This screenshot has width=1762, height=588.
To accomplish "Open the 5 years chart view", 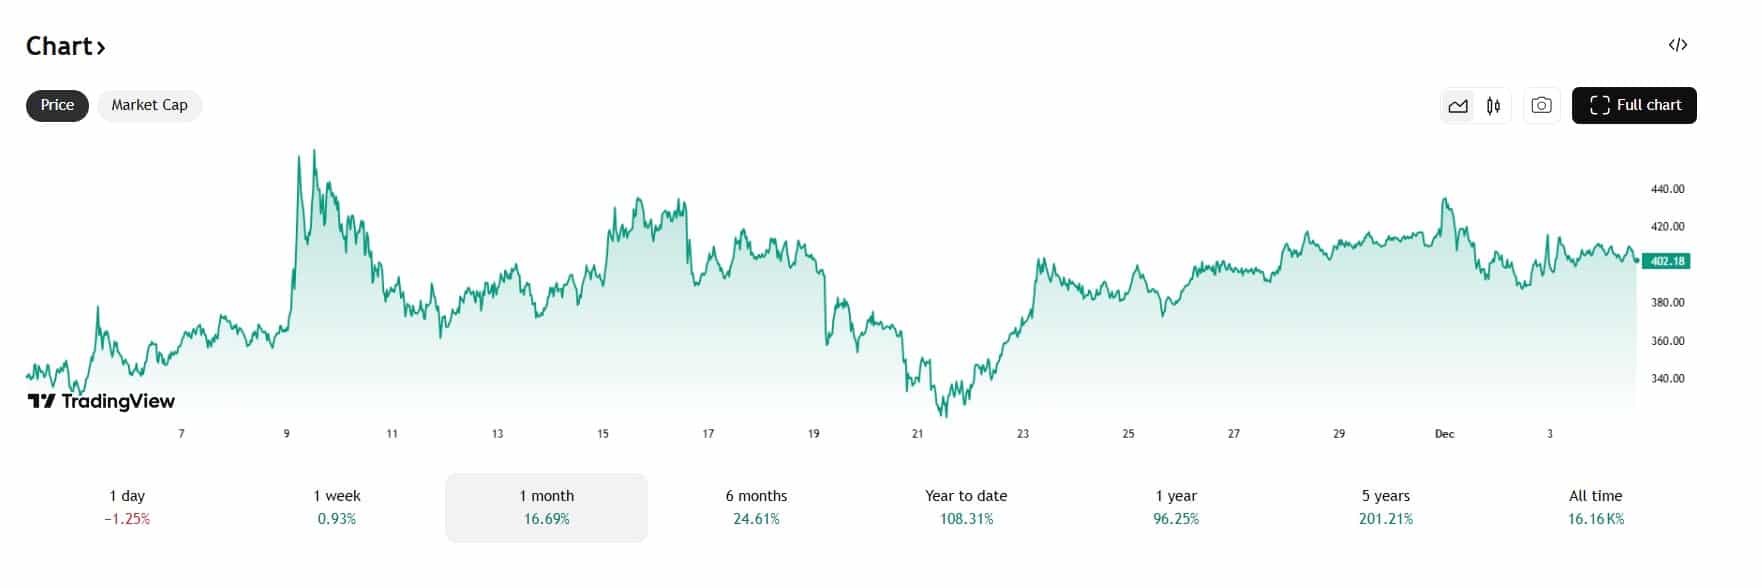I will (x=1386, y=506).
